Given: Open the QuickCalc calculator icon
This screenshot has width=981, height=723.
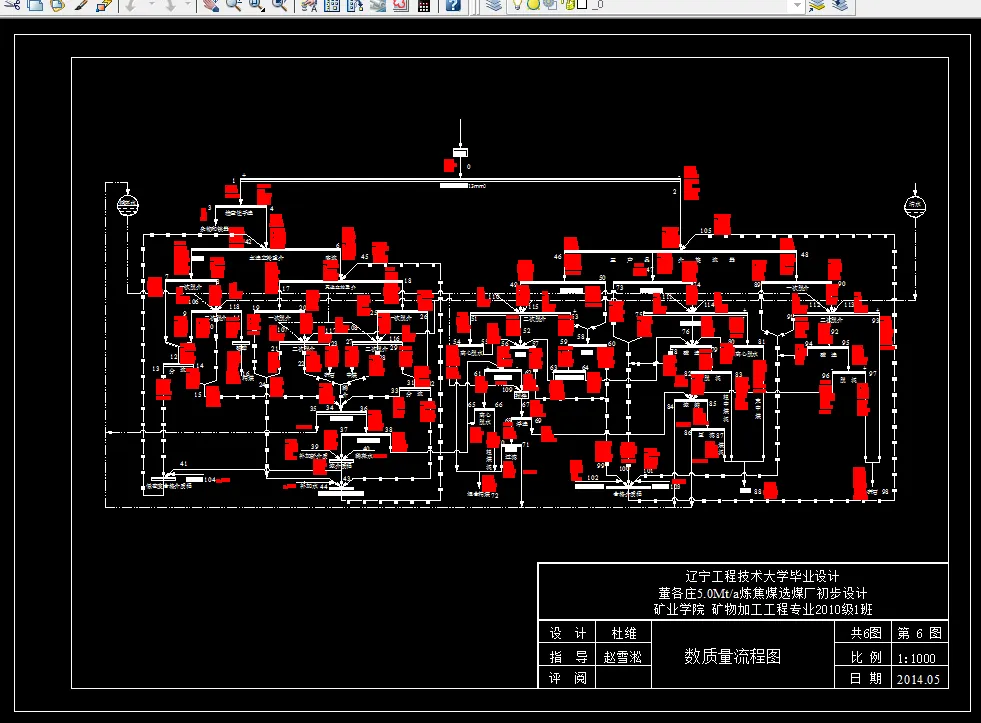Looking at the screenshot, I should (x=424, y=5).
